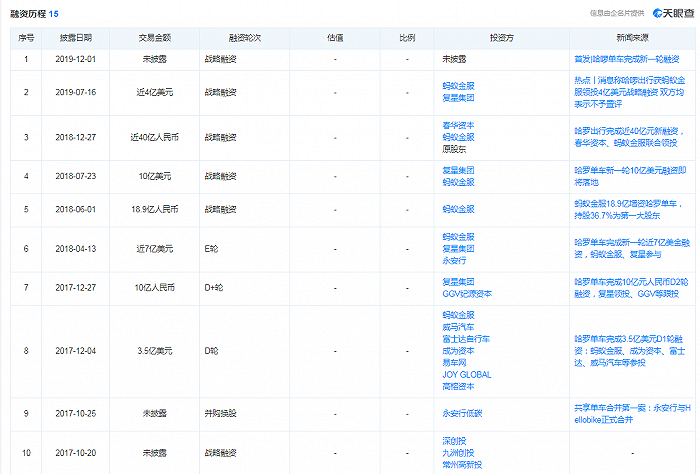Open investor 常州高新投
The height and width of the screenshot is (474, 700).
[462, 465]
